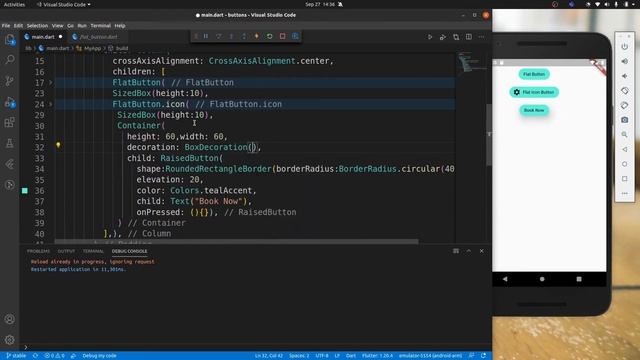
Task: Click Activities in the Ubuntu top bar
Action: point(14,4)
